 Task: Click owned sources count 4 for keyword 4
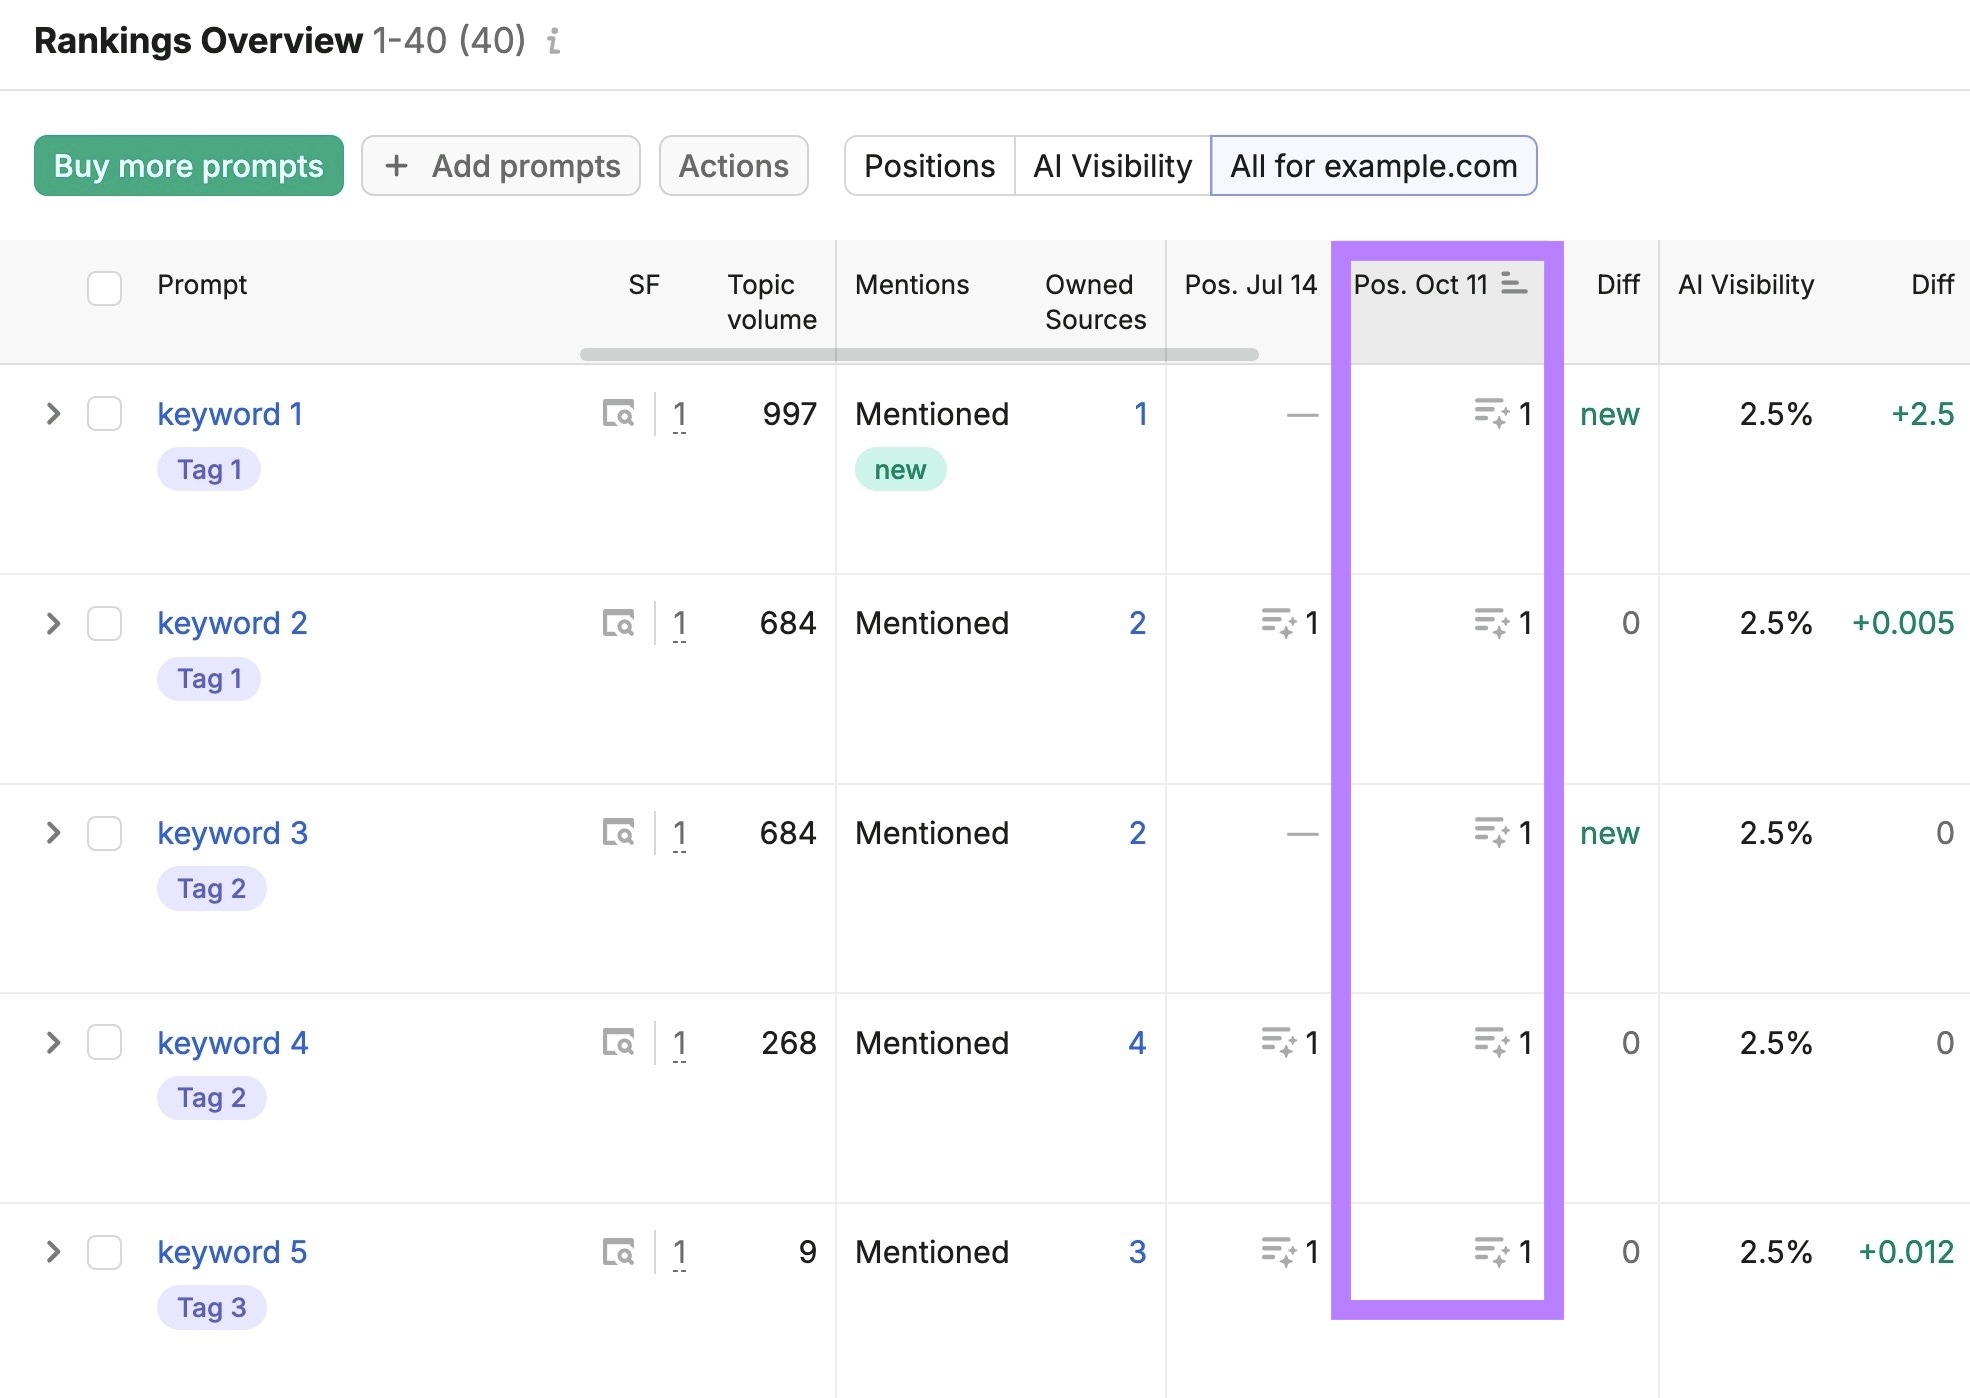click(x=1137, y=1043)
